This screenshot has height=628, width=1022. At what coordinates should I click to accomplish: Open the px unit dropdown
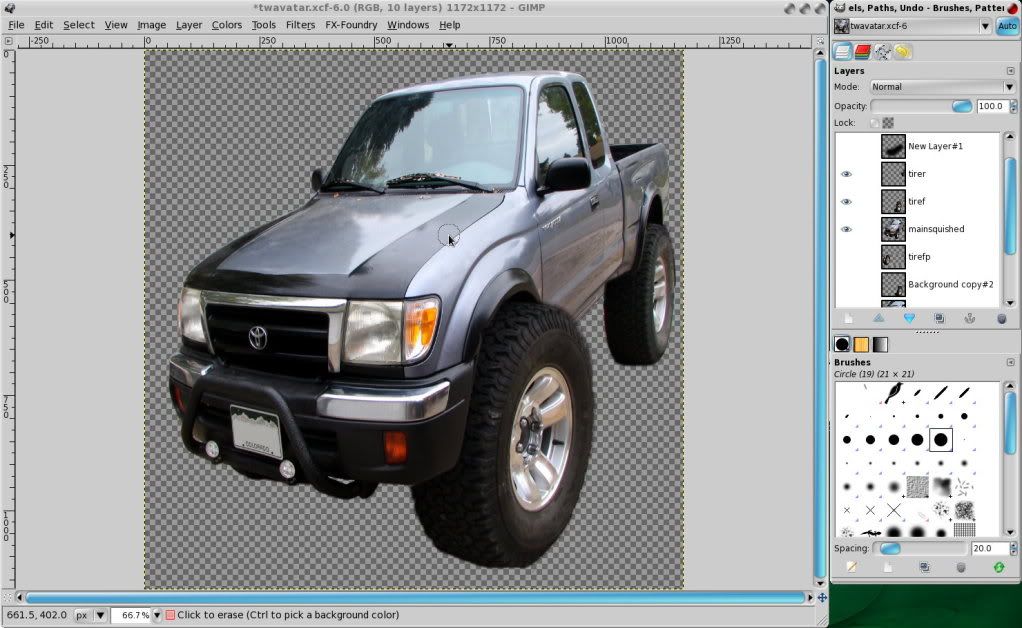(x=89, y=615)
